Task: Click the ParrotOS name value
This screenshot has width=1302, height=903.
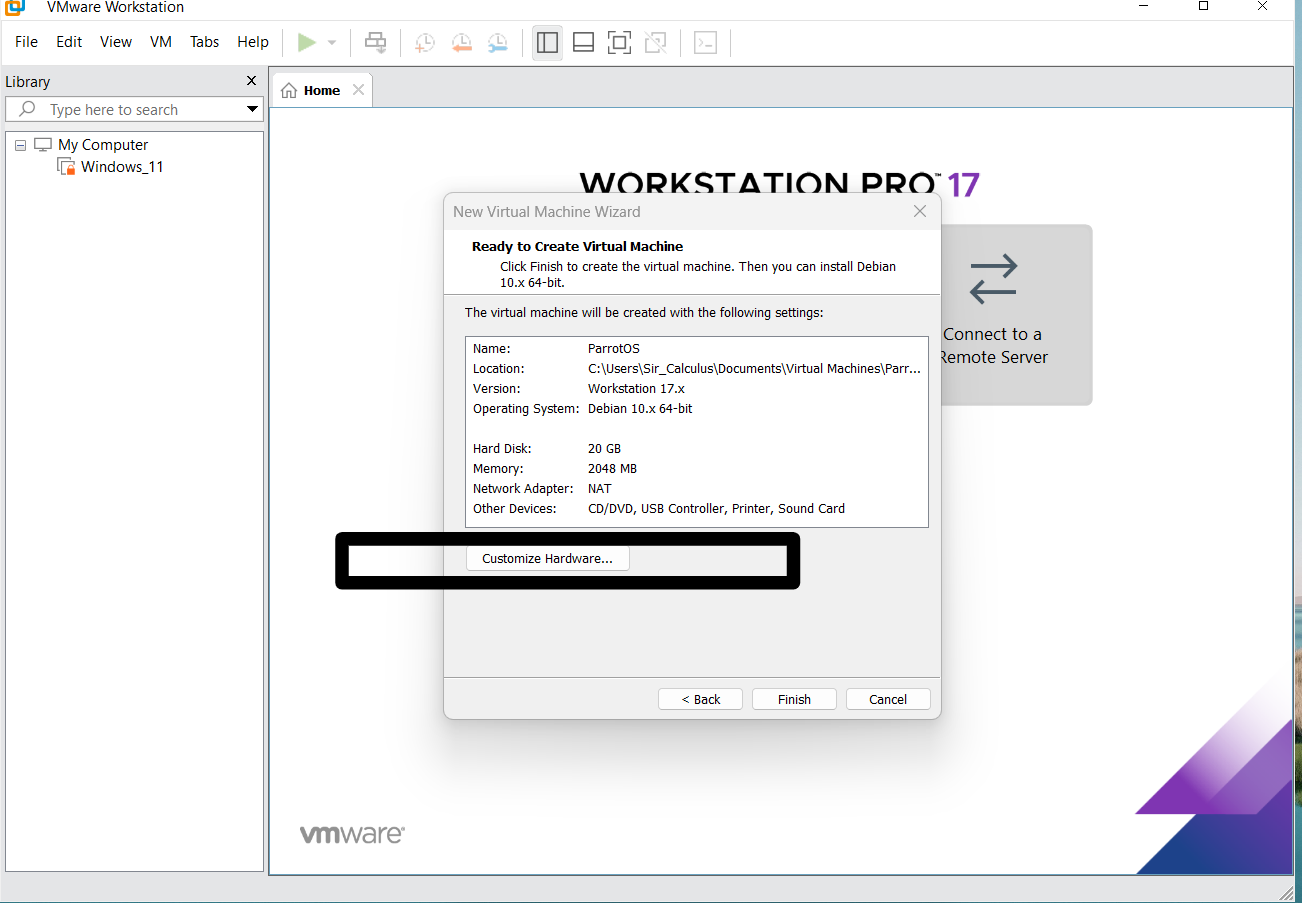Action: pyautogui.click(x=614, y=348)
